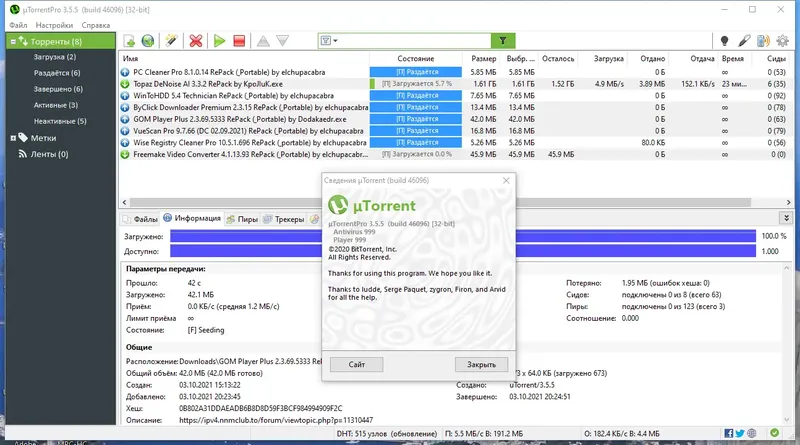This screenshot has width=800, height=445.
Task: Sort by the Состояние column header
Action: coord(416,59)
